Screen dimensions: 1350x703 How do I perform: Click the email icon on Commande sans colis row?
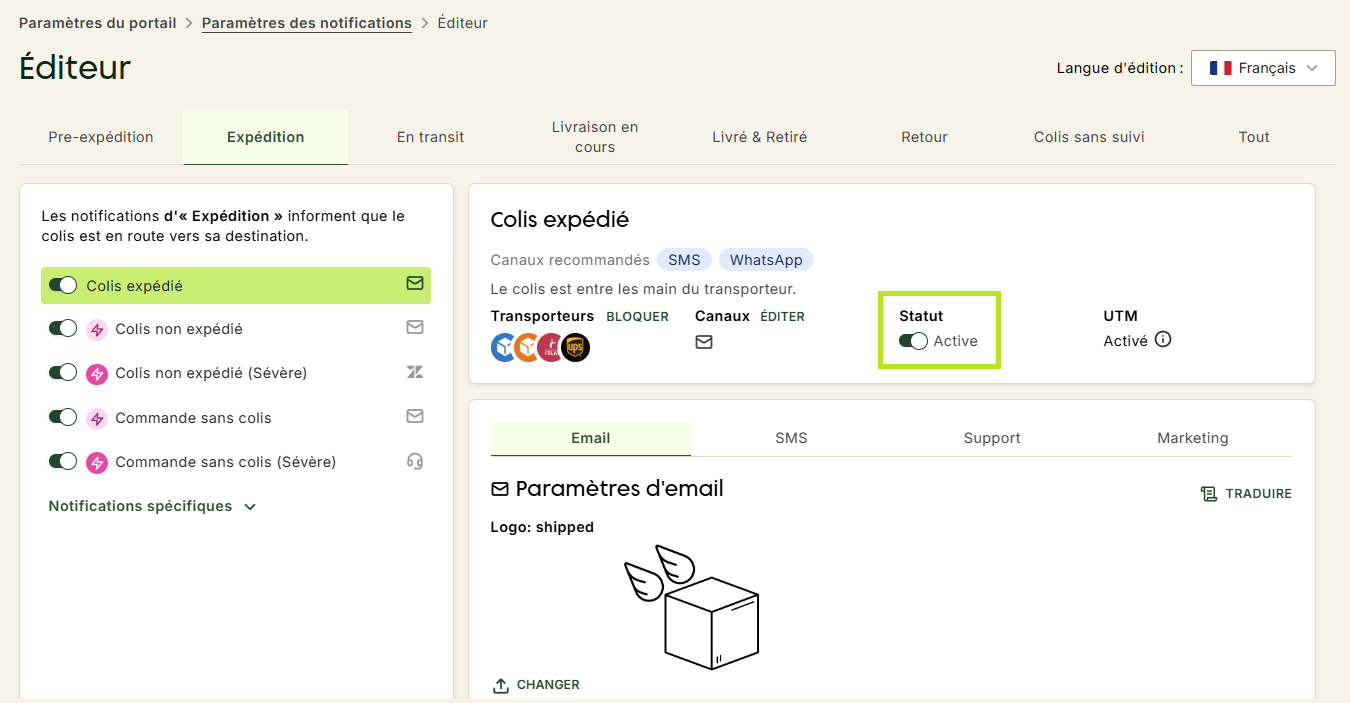coord(415,416)
